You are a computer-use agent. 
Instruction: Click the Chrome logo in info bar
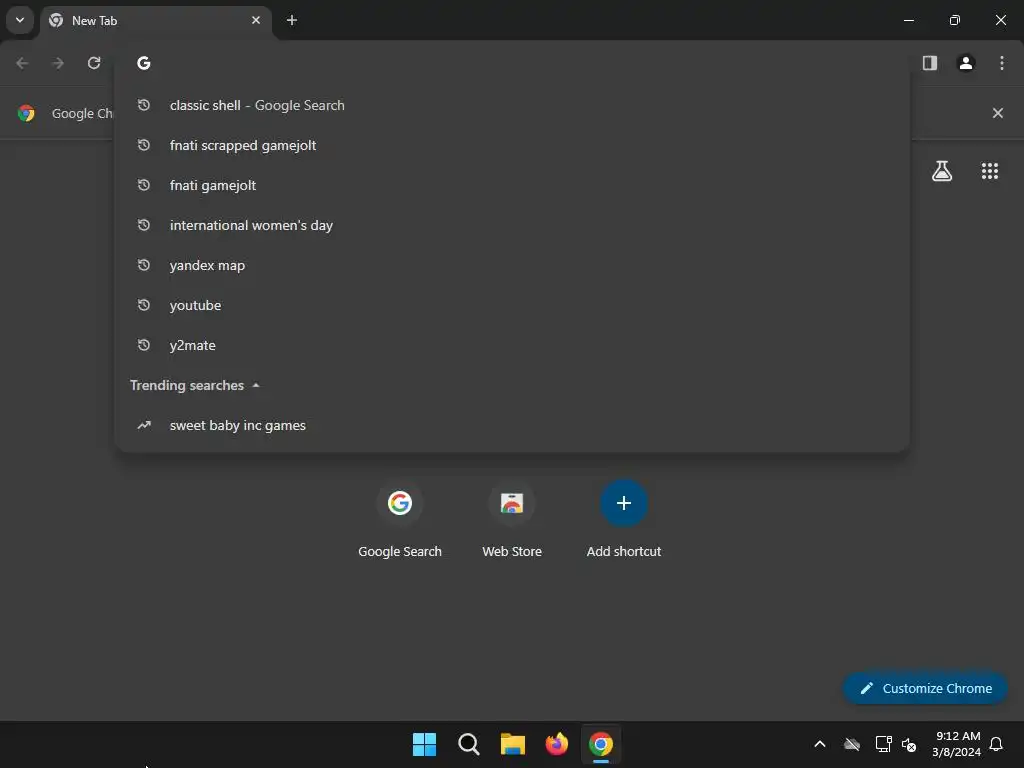pos(26,113)
